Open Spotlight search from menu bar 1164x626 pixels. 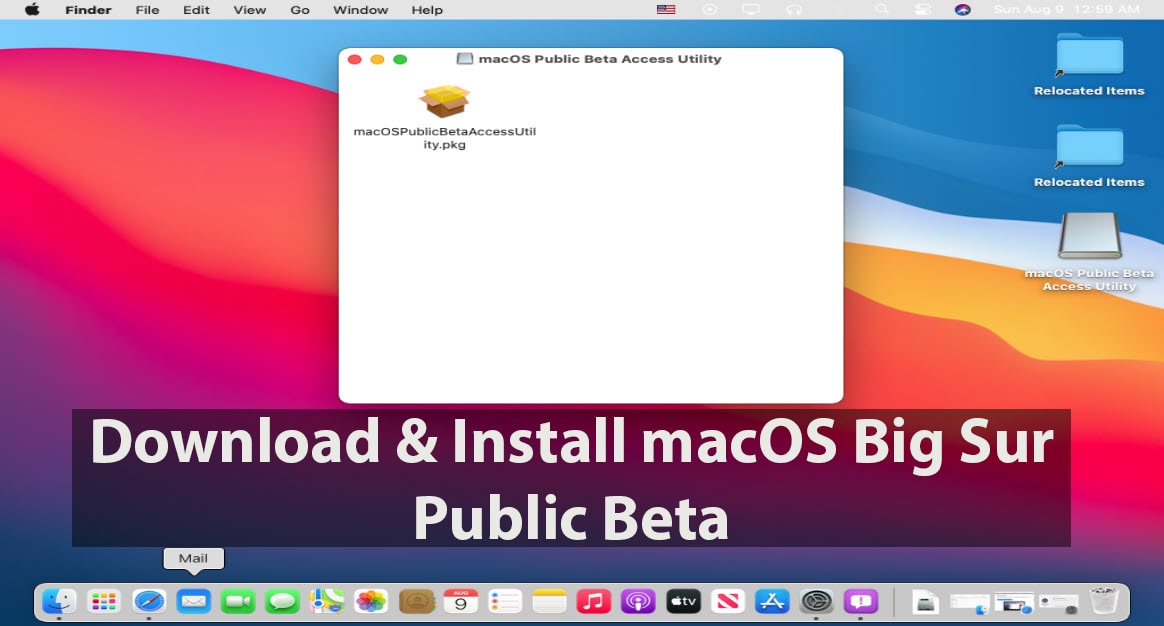click(x=881, y=9)
